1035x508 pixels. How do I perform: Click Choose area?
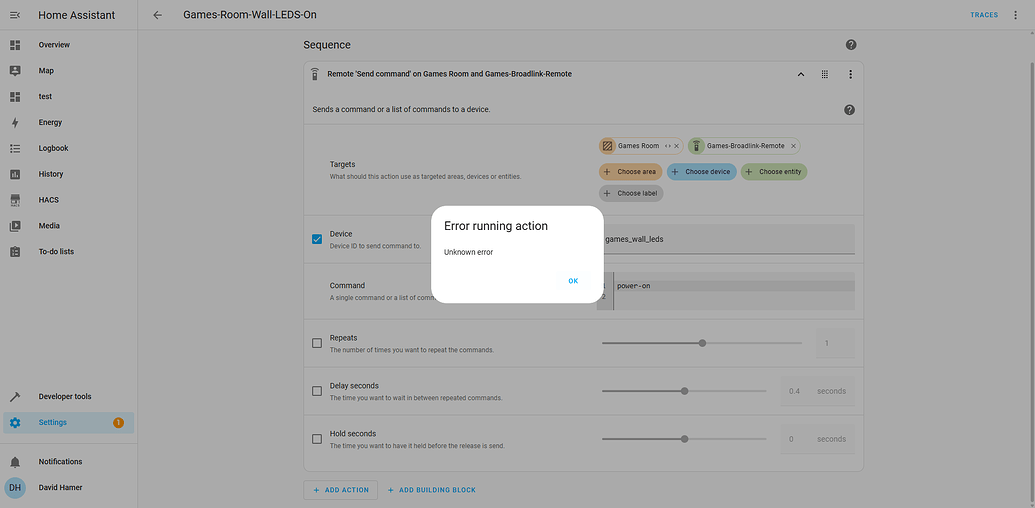(x=630, y=172)
